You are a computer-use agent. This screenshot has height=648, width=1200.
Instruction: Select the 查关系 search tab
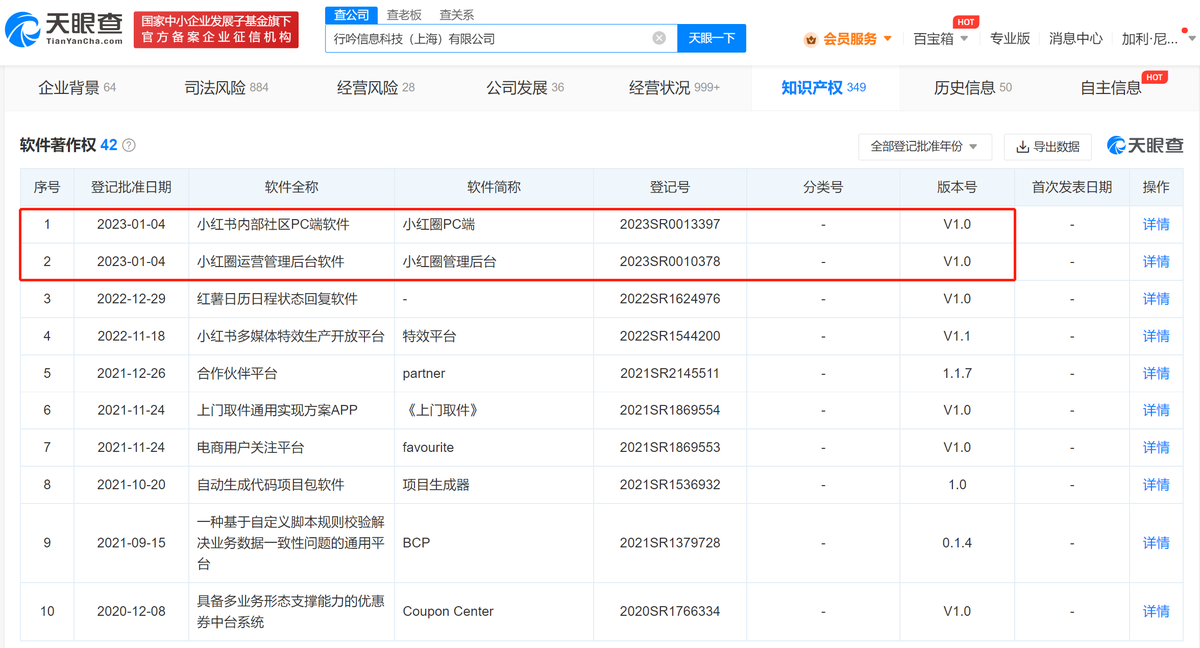pyautogui.click(x=457, y=15)
